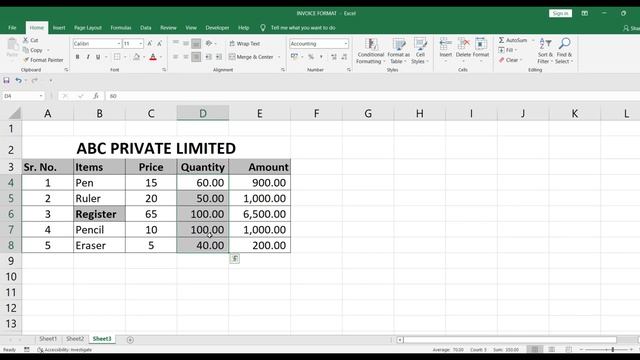Click the Redo arrow icon

(x=35, y=80)
